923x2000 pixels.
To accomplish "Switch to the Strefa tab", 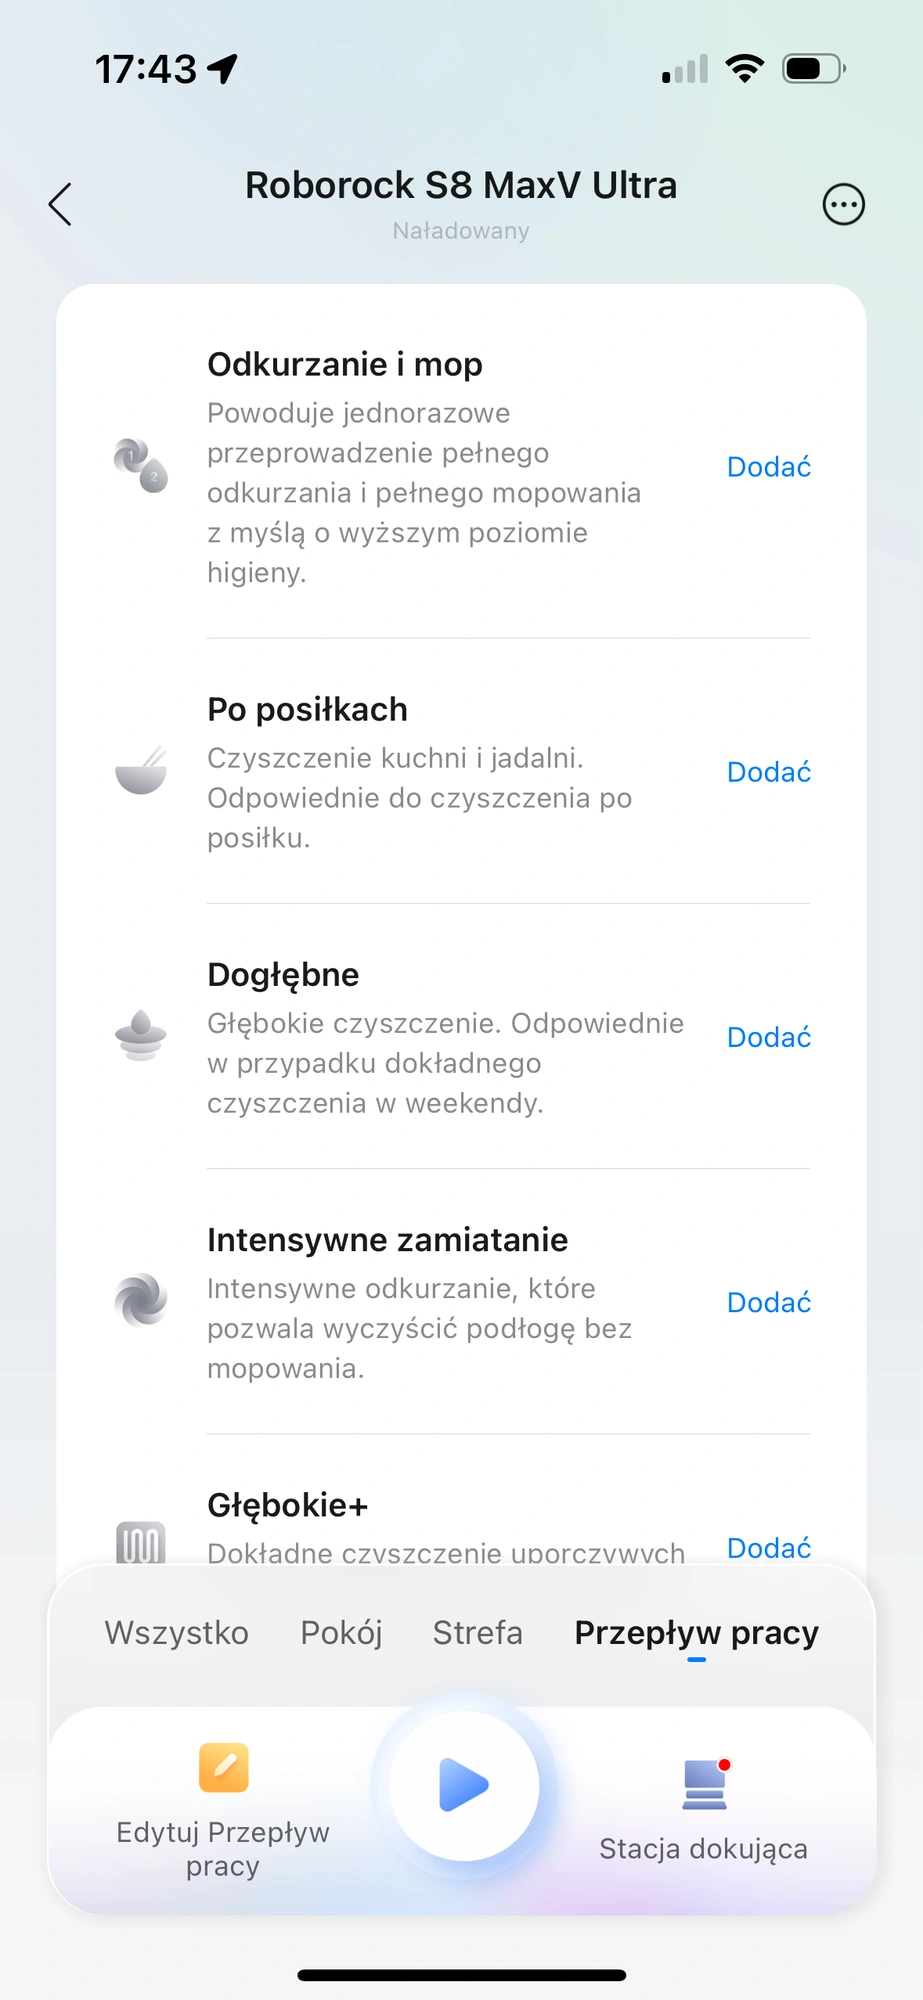I will point(477,1633).
